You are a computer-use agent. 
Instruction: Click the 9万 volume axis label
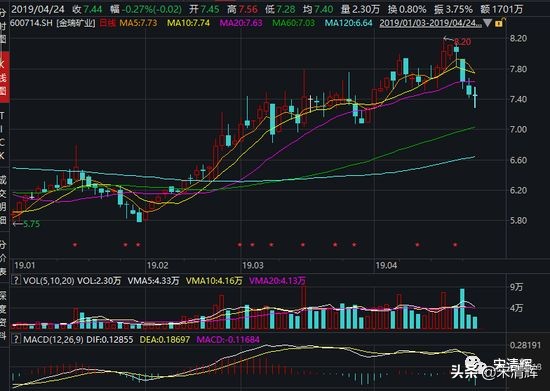coord(516,287)
